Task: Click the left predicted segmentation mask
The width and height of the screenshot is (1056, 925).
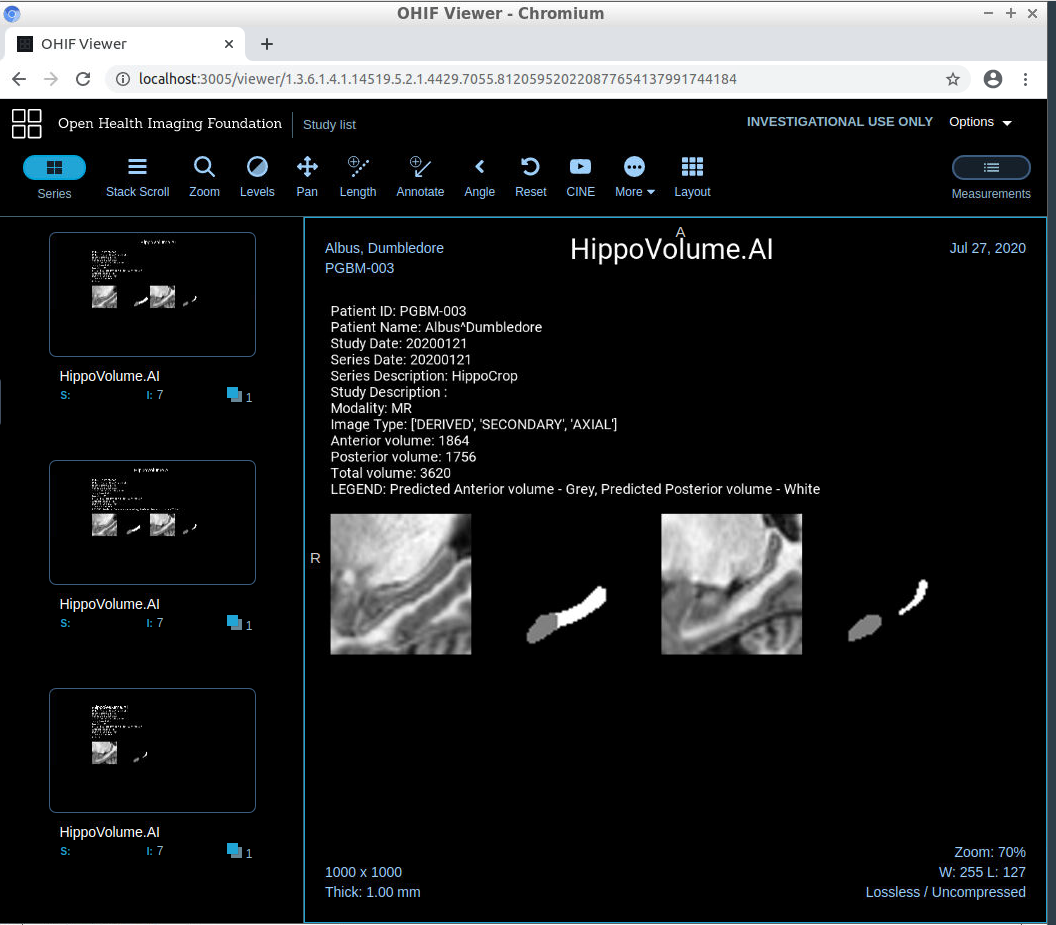Action: click(x=566, y=614)
